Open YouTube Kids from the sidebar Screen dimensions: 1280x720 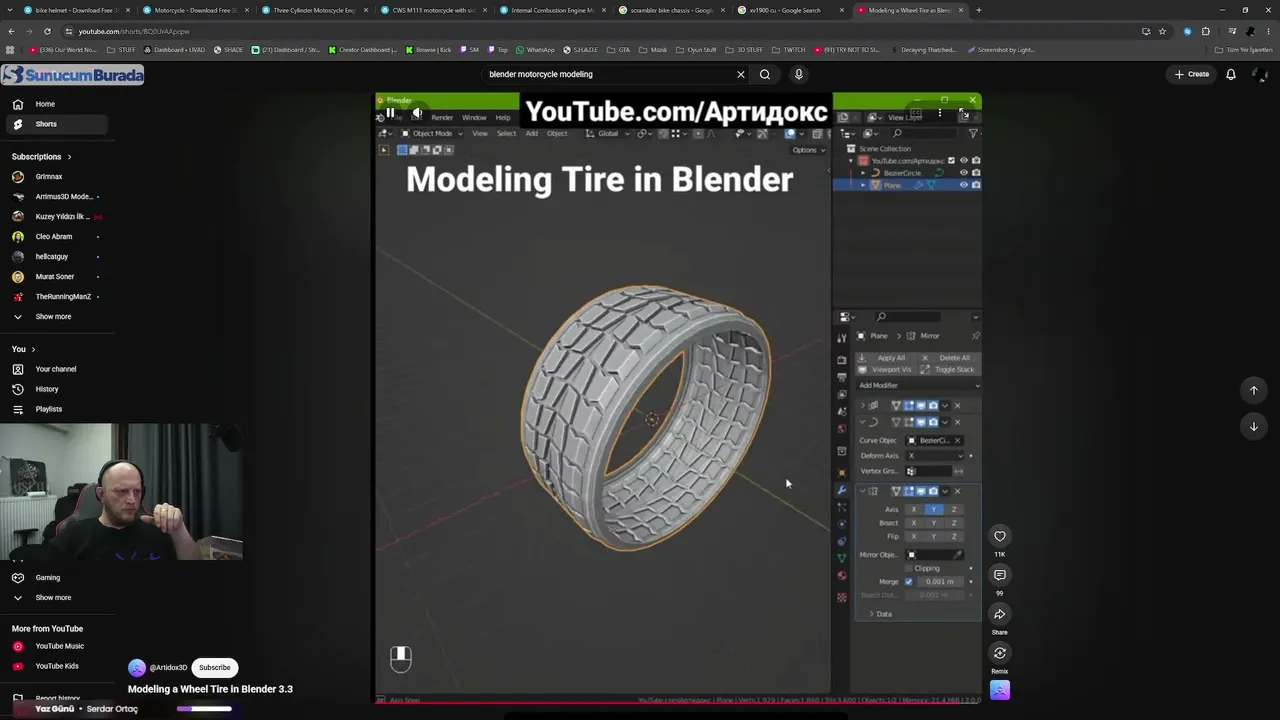[x=57, y=666]
